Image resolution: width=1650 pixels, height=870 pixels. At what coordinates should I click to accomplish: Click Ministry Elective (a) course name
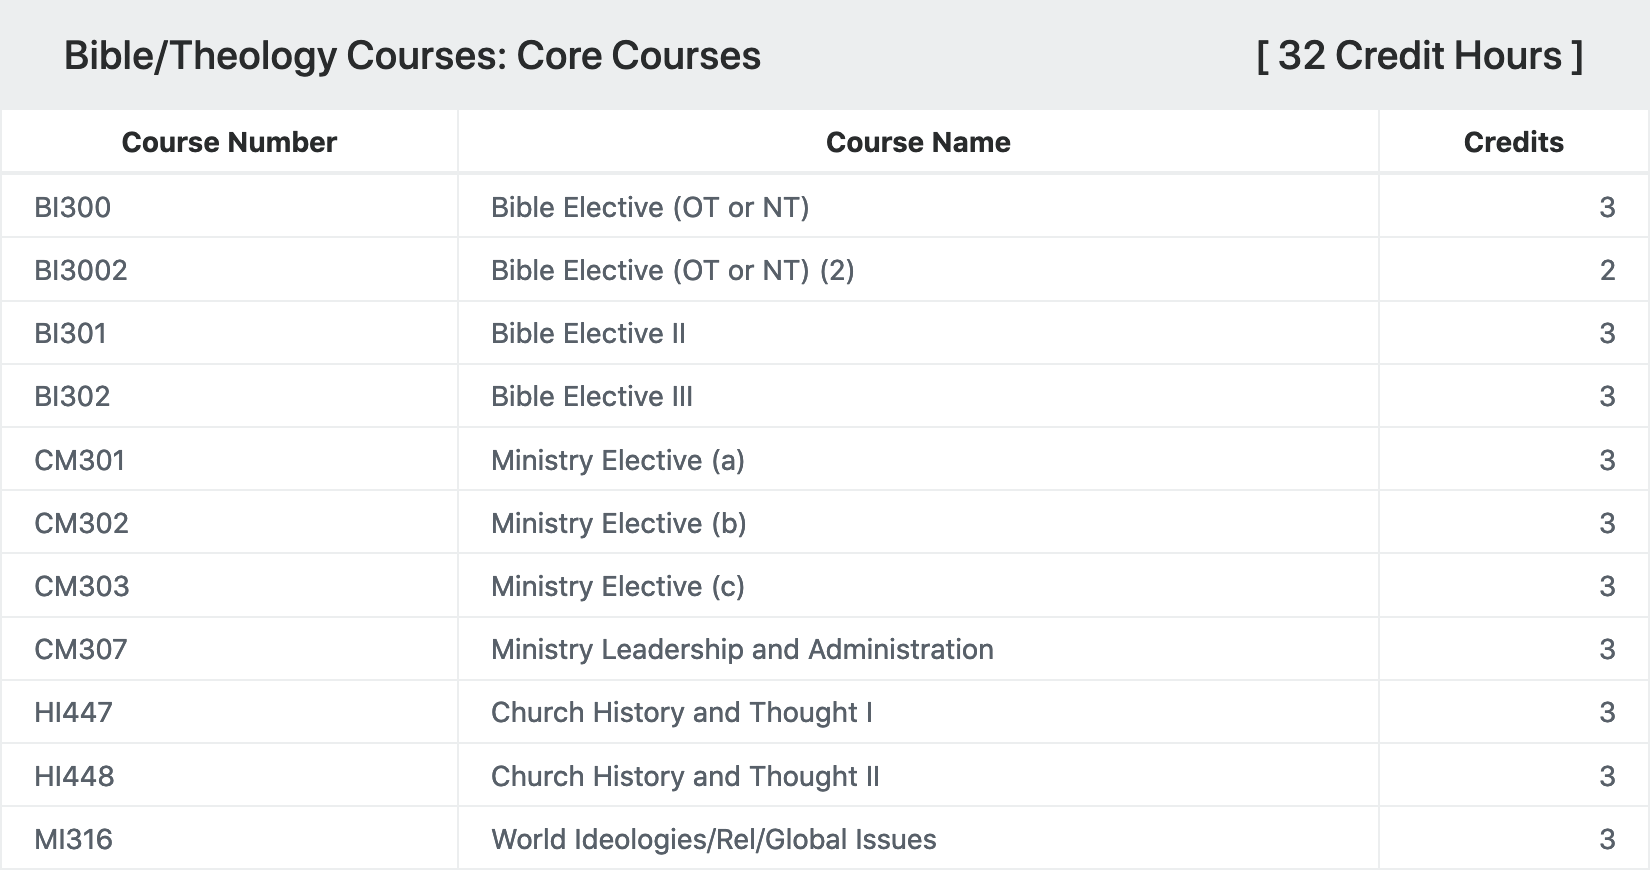coord(618,460)
